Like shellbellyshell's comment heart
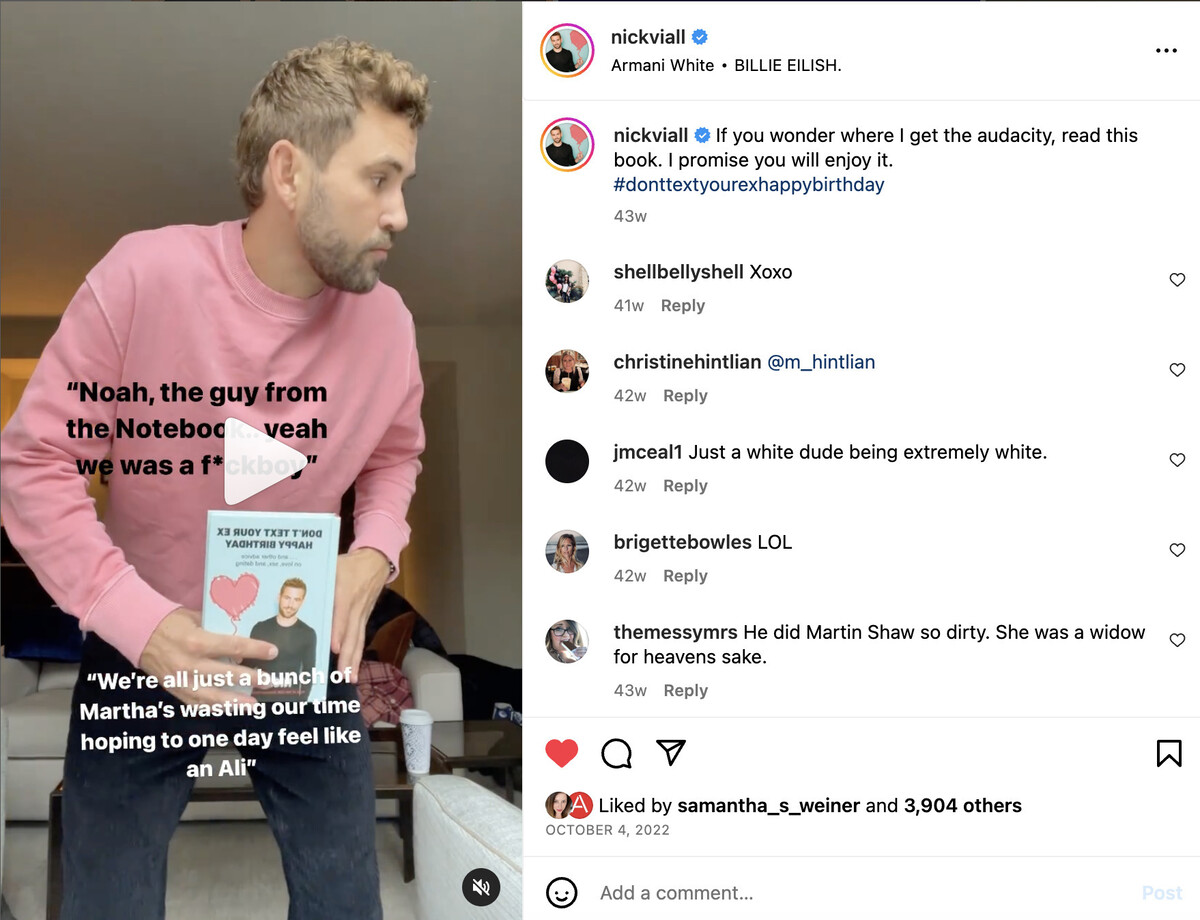 1177,280
